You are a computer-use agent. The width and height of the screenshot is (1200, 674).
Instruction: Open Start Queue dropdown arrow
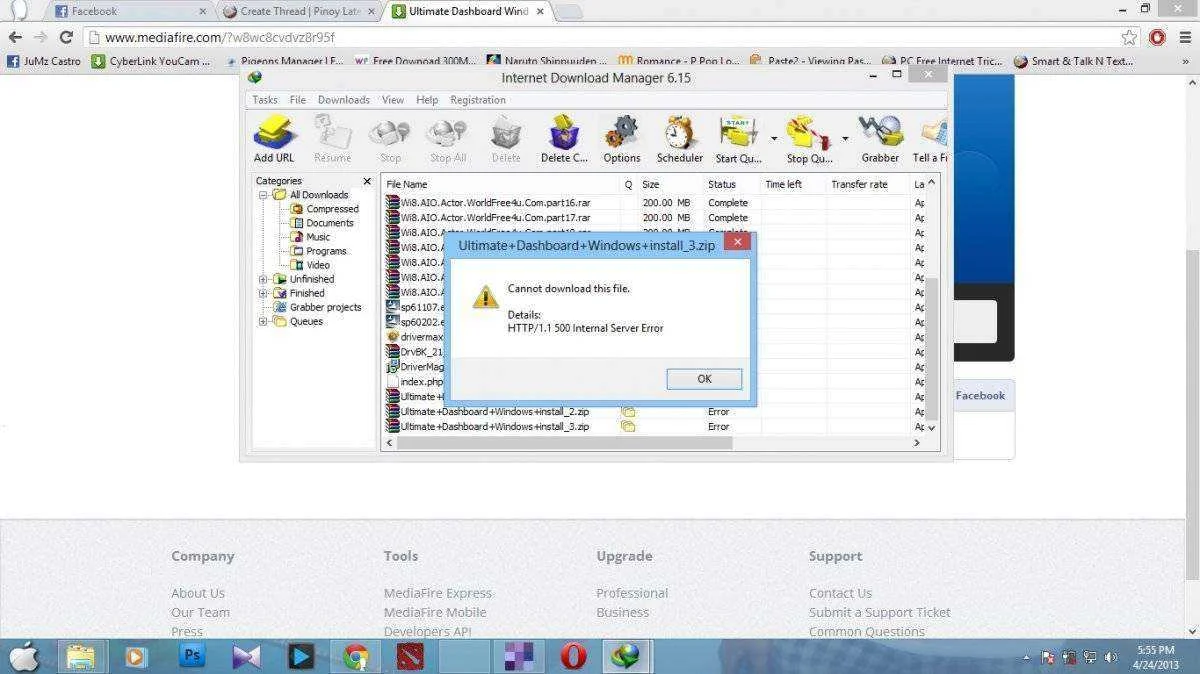[x=773, y=139]
